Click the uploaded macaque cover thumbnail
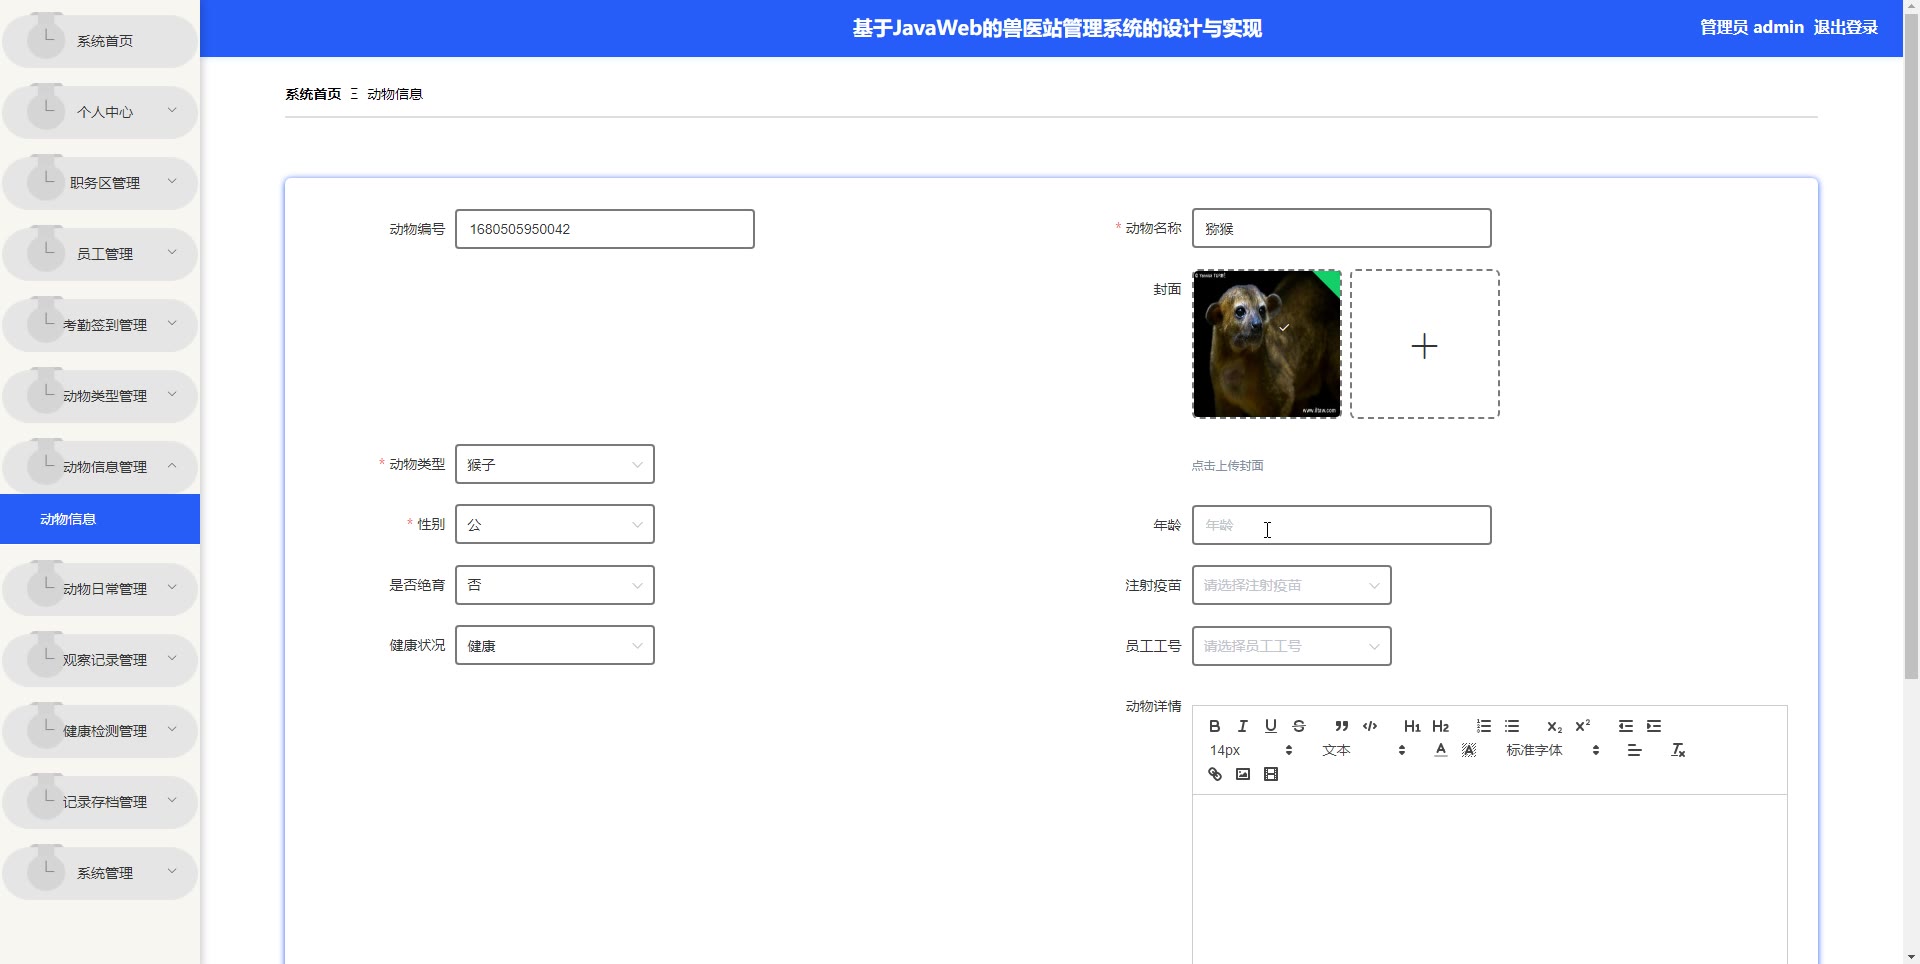This screenshot has width=1920, height=964. tap(1266, 344)
